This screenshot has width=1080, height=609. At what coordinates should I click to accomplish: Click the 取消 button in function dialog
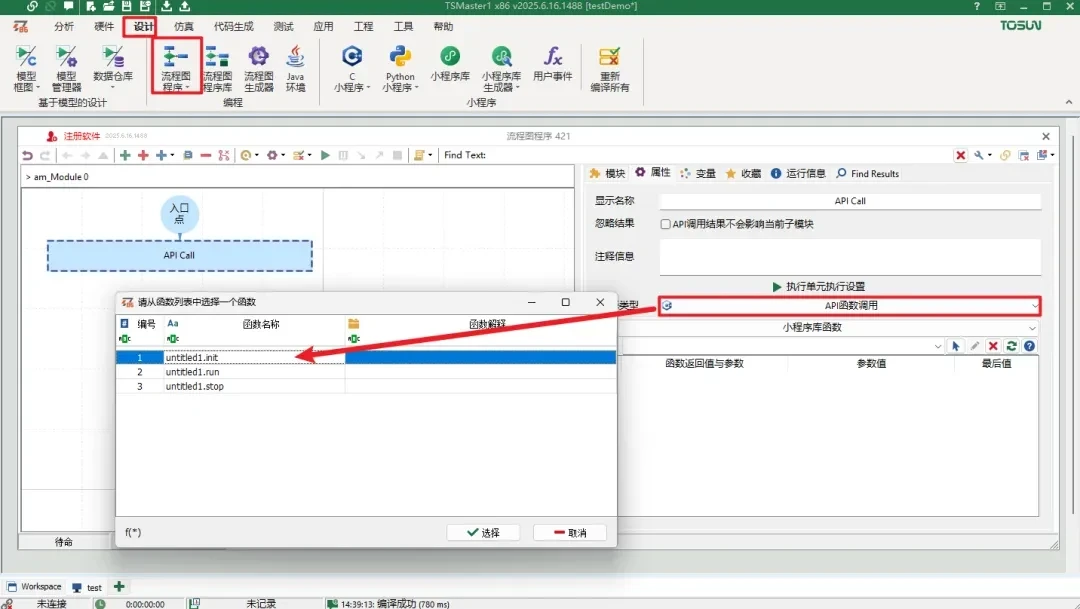tap(570, 533)
